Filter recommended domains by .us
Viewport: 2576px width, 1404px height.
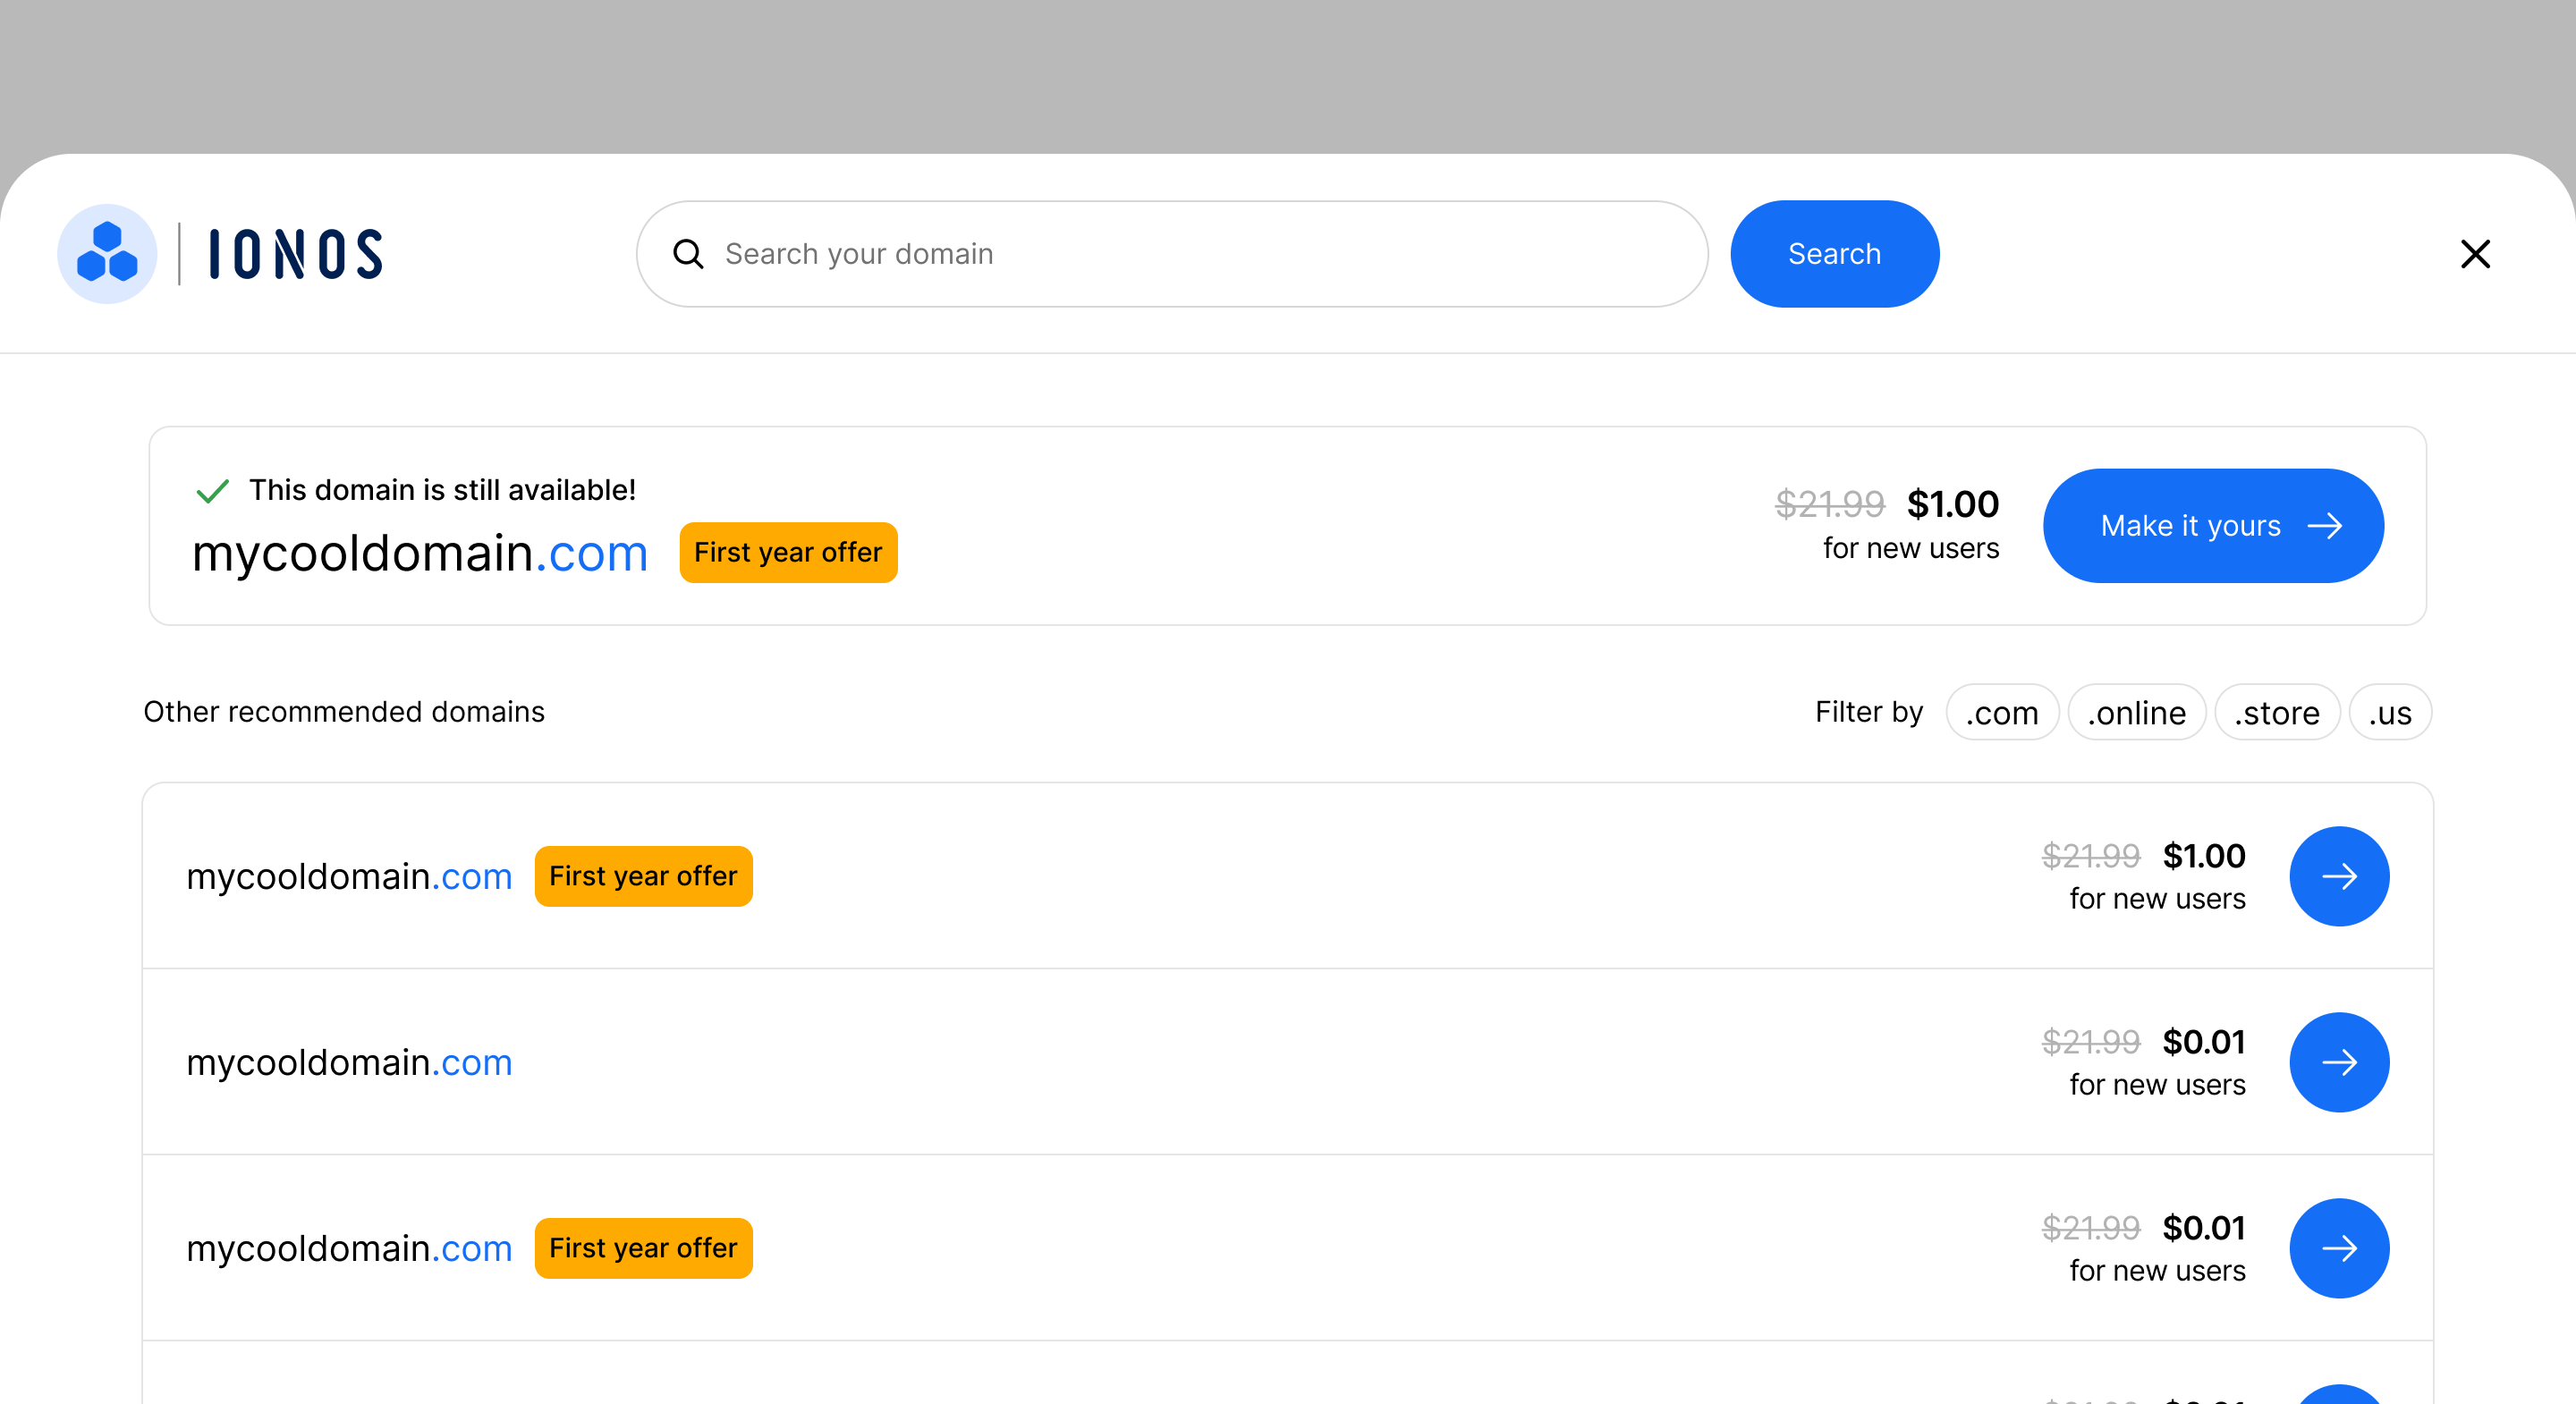pos(2390,712)
